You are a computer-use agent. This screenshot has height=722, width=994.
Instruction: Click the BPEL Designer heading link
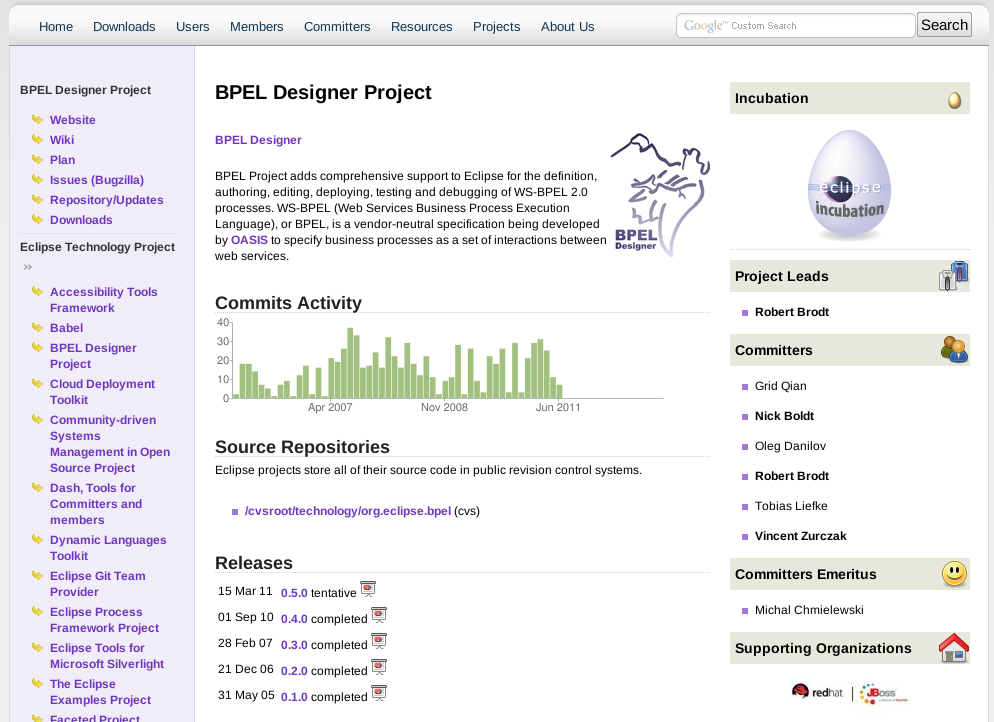(x=258, y=140)
